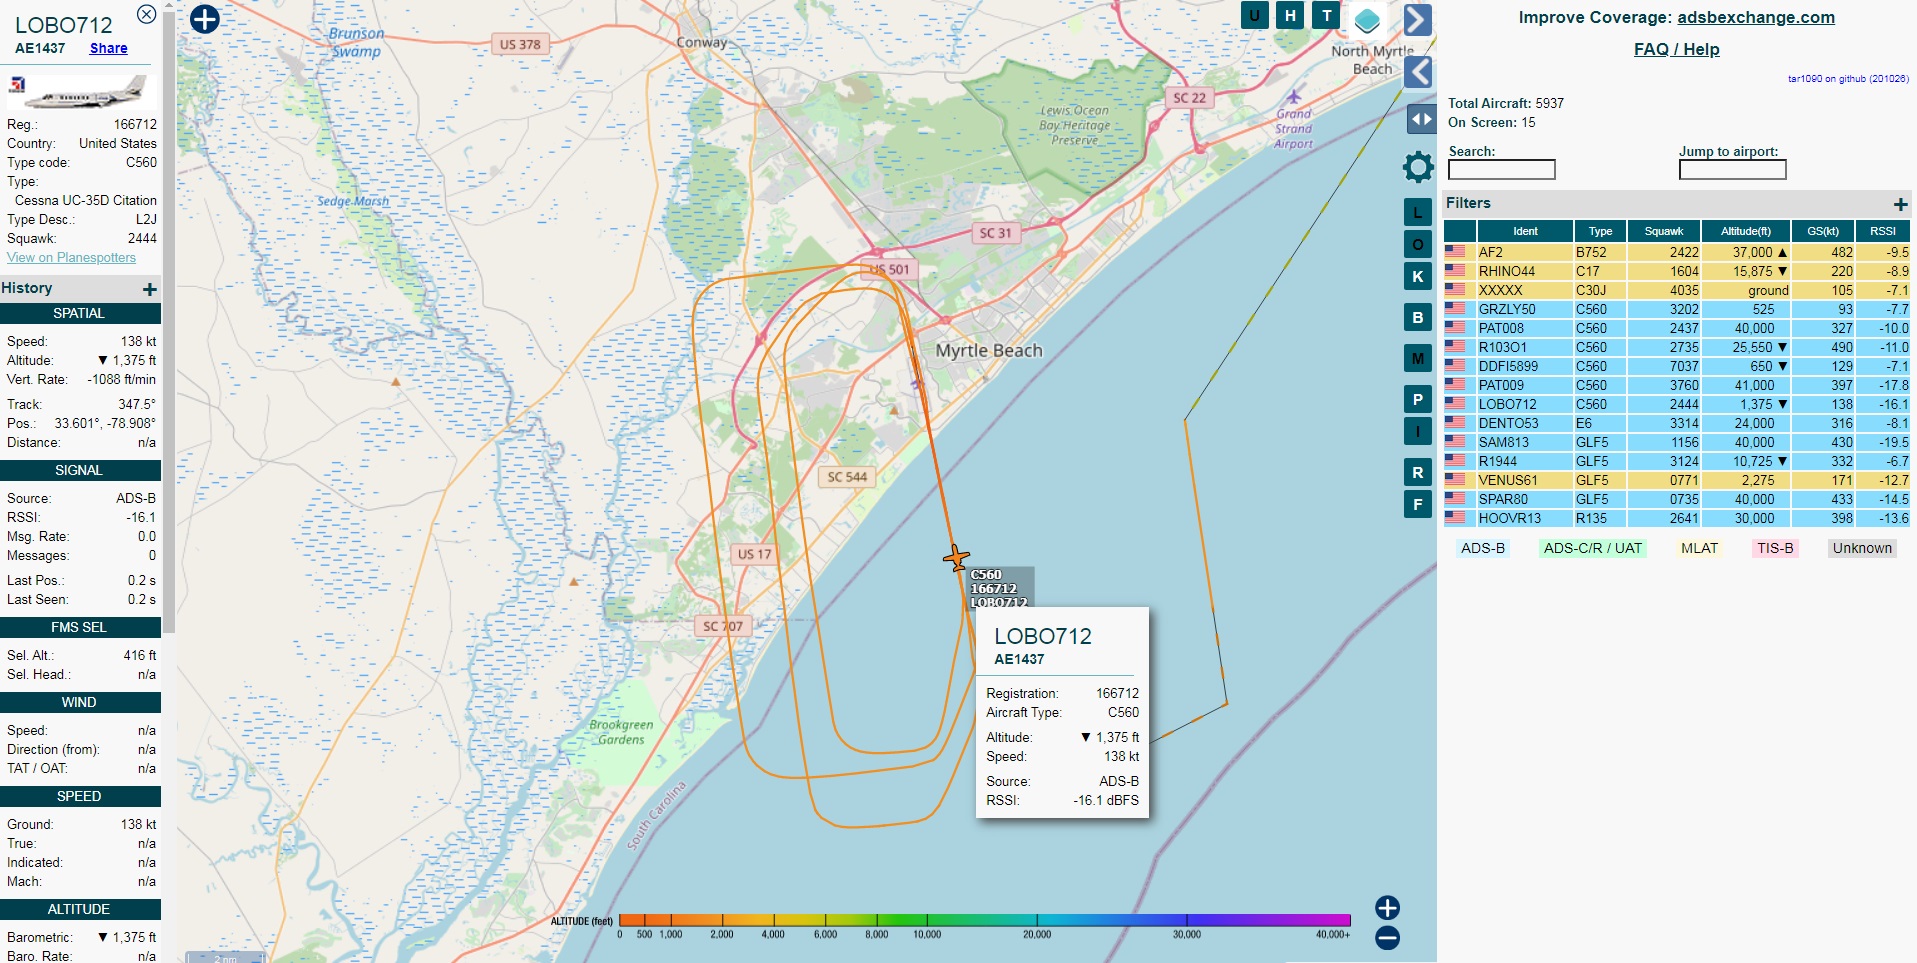
Task: Click the Unknown legend label
Action: pos(1862,548)
